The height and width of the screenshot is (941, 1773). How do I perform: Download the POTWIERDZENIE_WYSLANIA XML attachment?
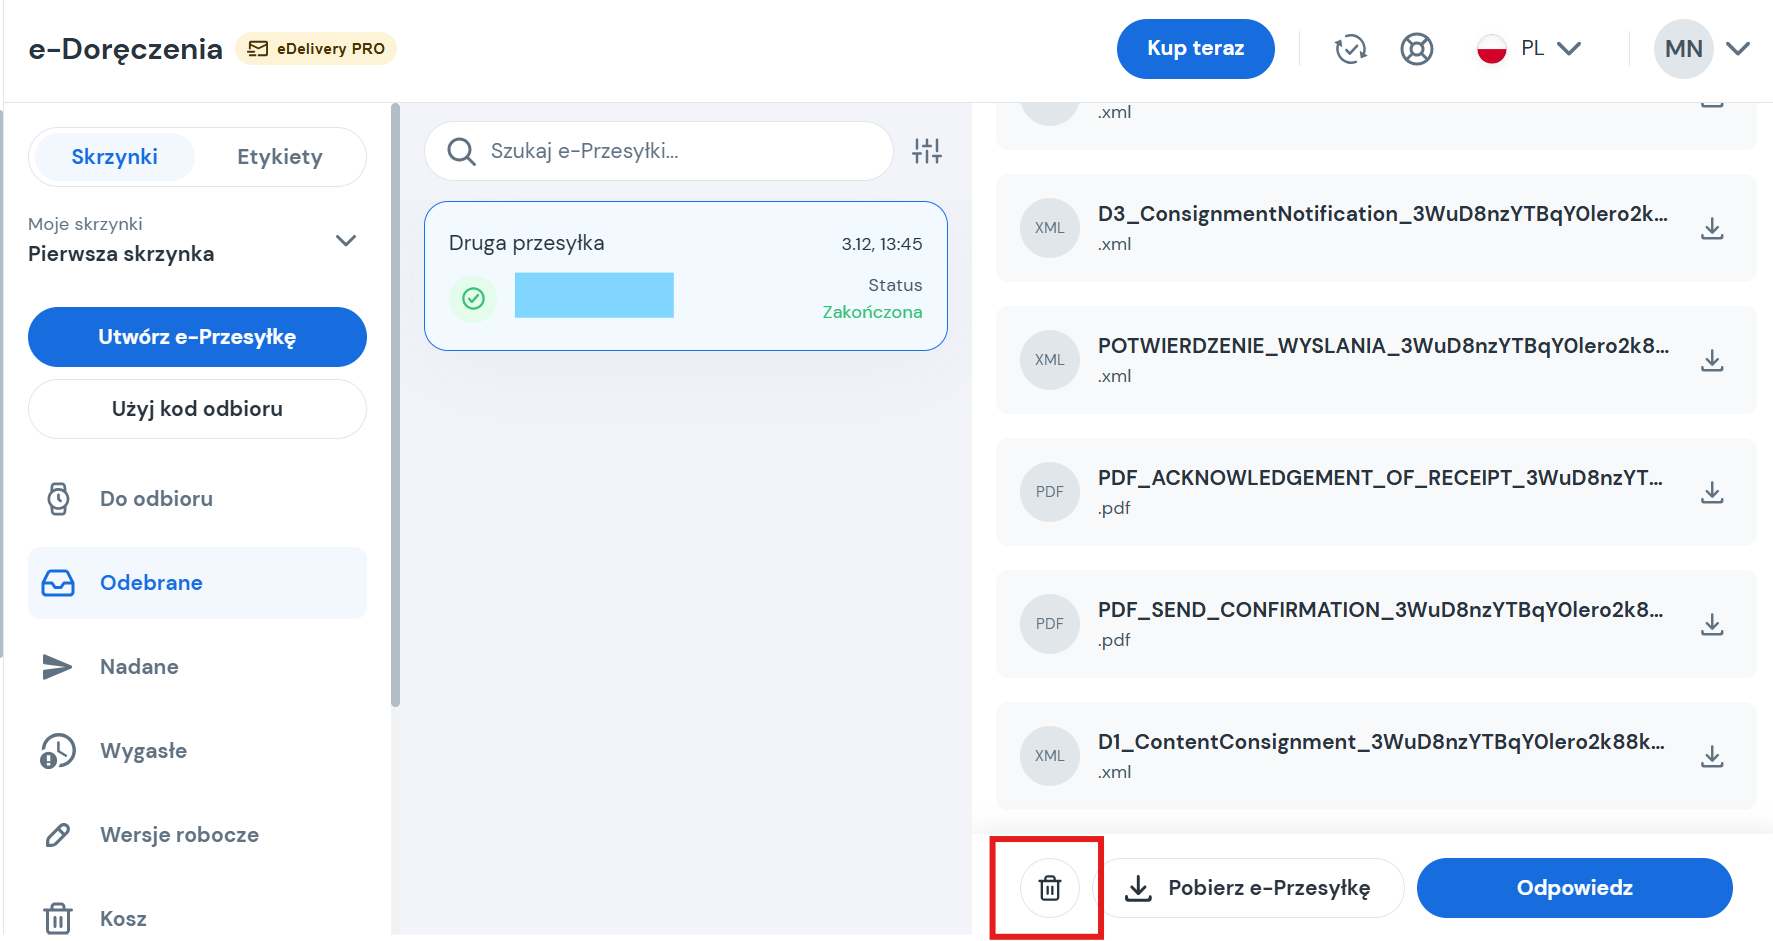pos(1712,360)
